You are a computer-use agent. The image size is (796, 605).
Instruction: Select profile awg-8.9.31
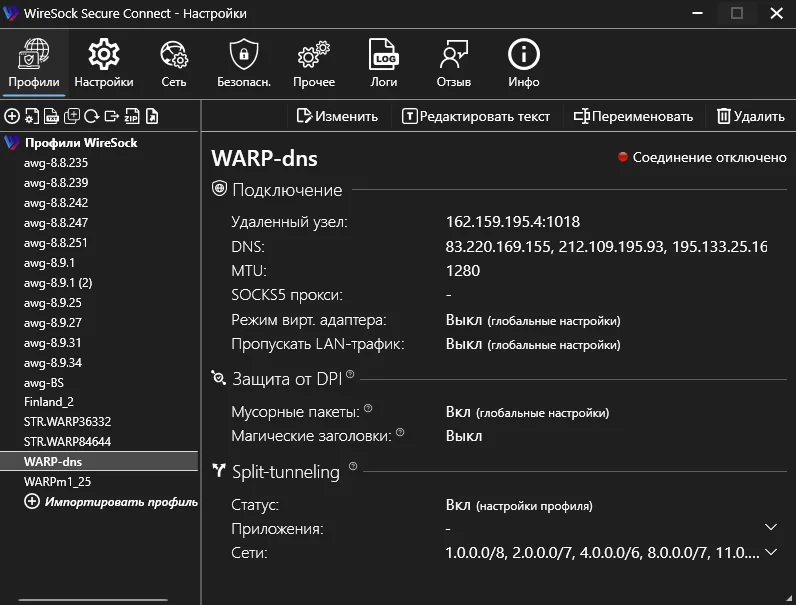coord(52,343)
